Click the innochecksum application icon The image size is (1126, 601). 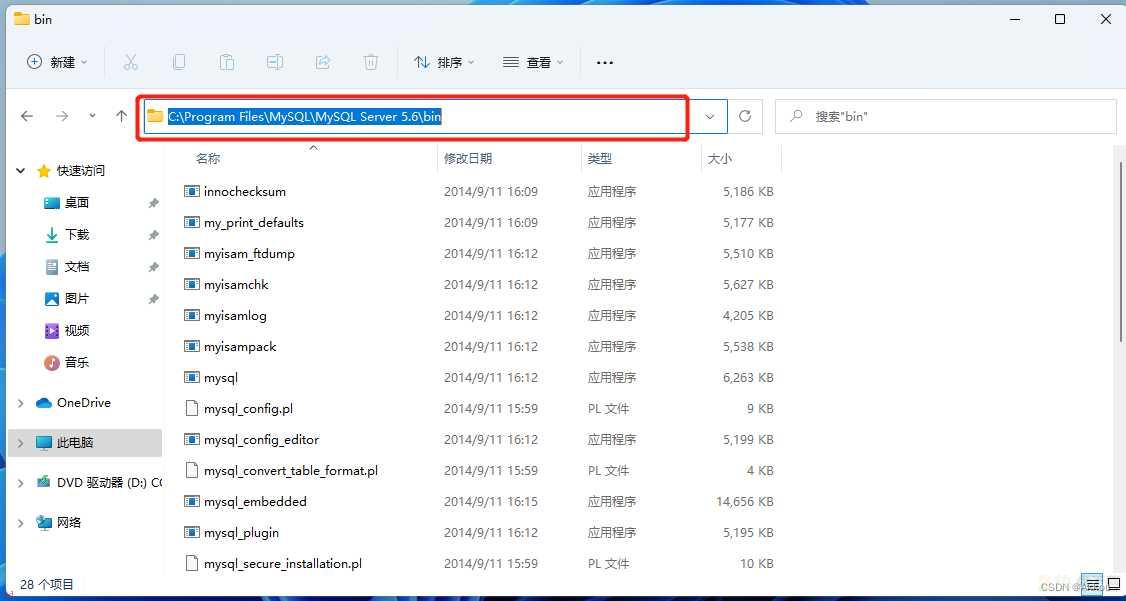191,192
